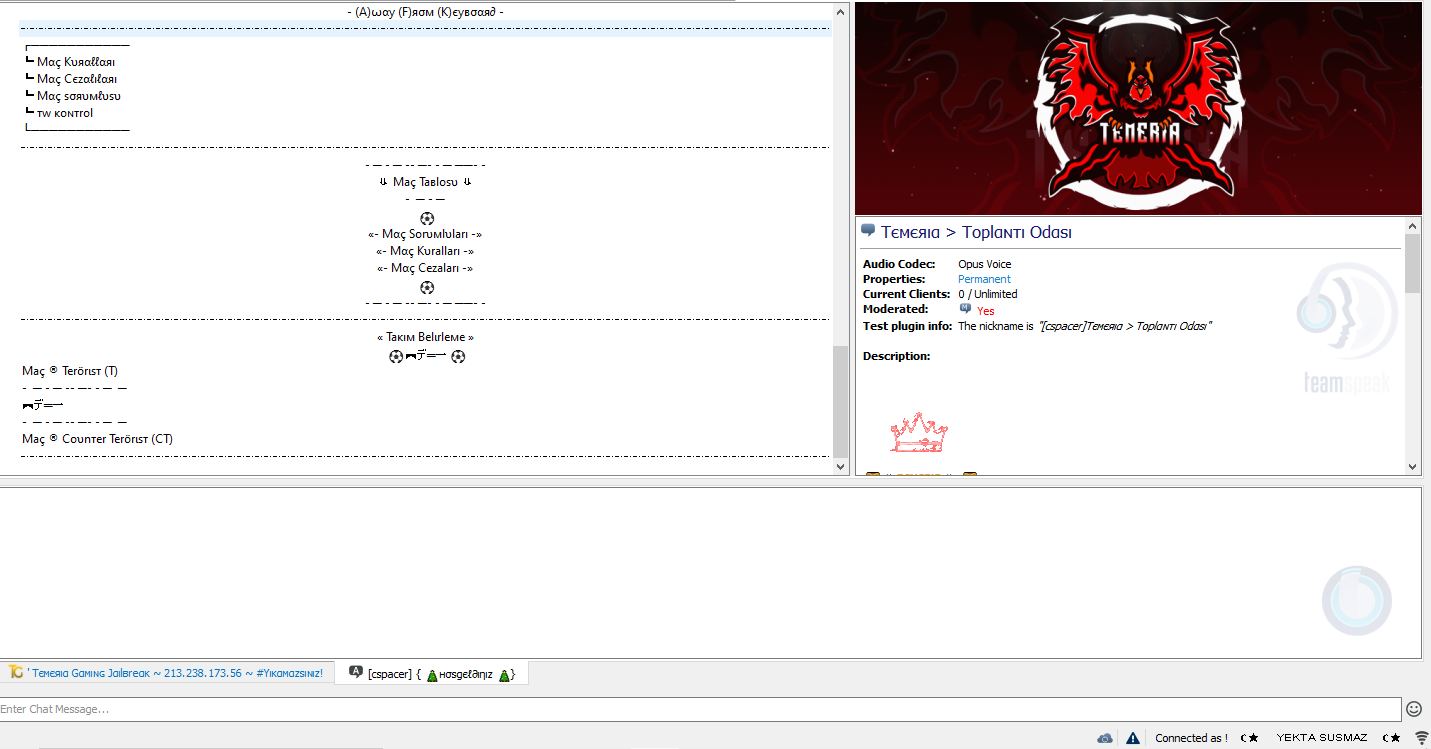This screenshot has width=1431, height=749.
Task: Focus the Enter Chat Message field
Action: coord(700,709)
